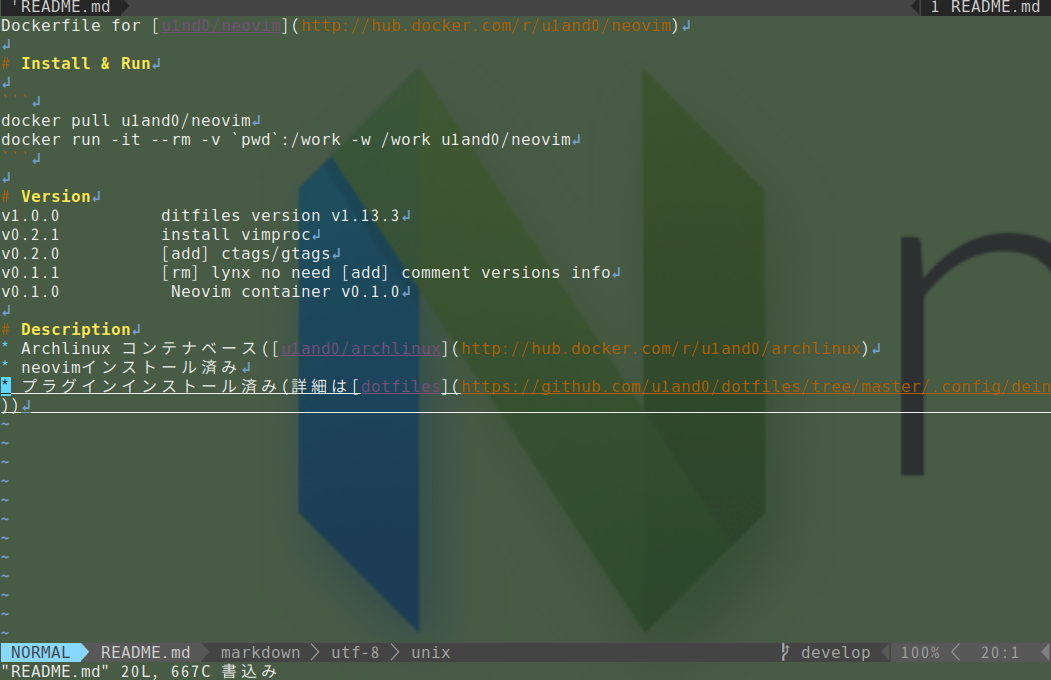Click the 'Dockerfile for' text on first line

tap(70, 26)
